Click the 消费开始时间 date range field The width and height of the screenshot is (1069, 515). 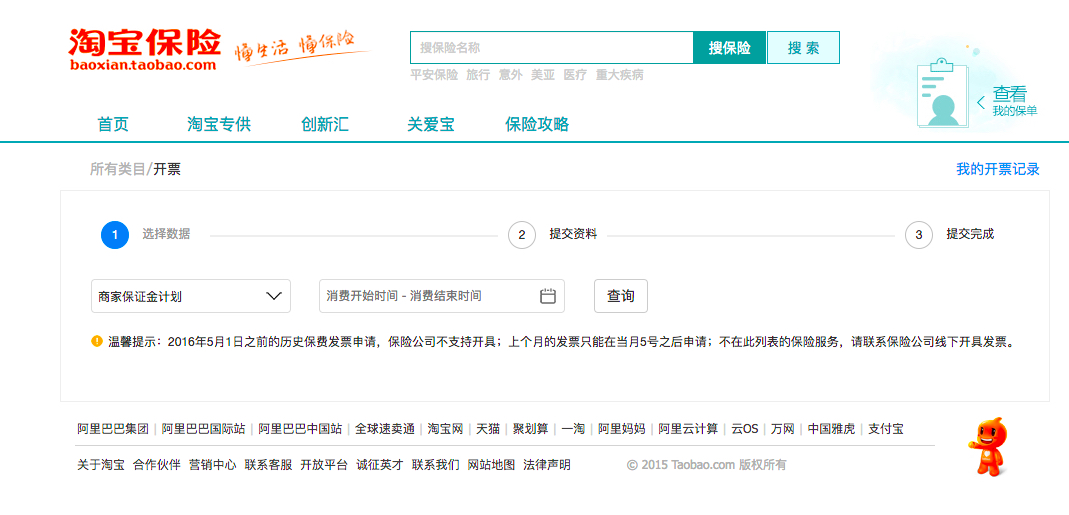pos(442,296)
